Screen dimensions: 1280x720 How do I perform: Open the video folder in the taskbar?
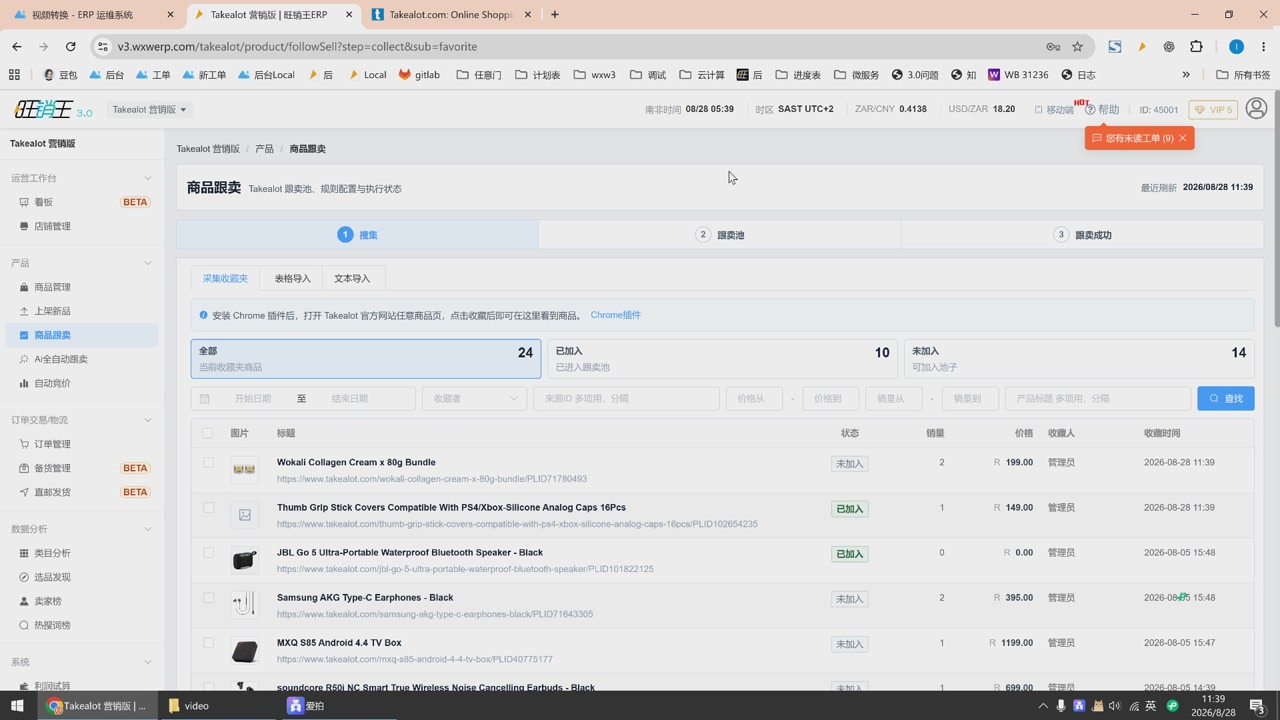point(189,705)
